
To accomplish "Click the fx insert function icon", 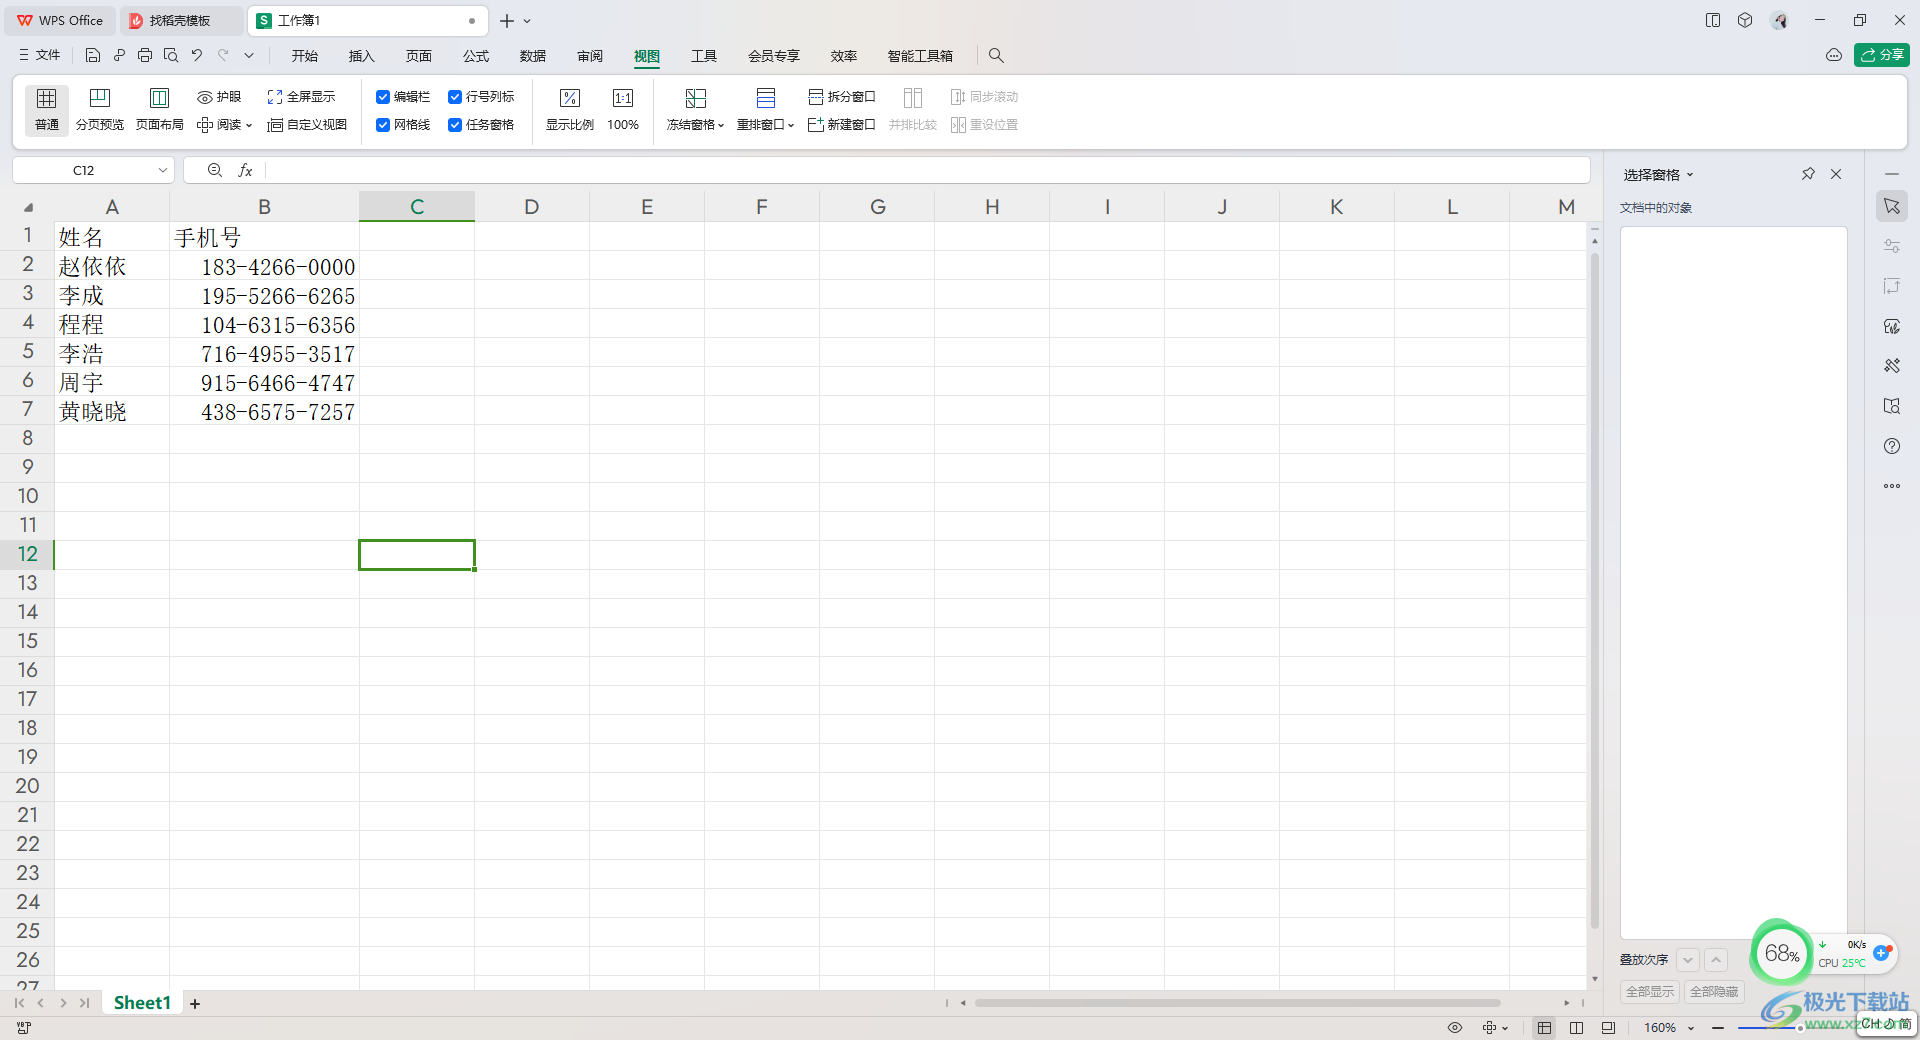I will click(x=245, y=171).
